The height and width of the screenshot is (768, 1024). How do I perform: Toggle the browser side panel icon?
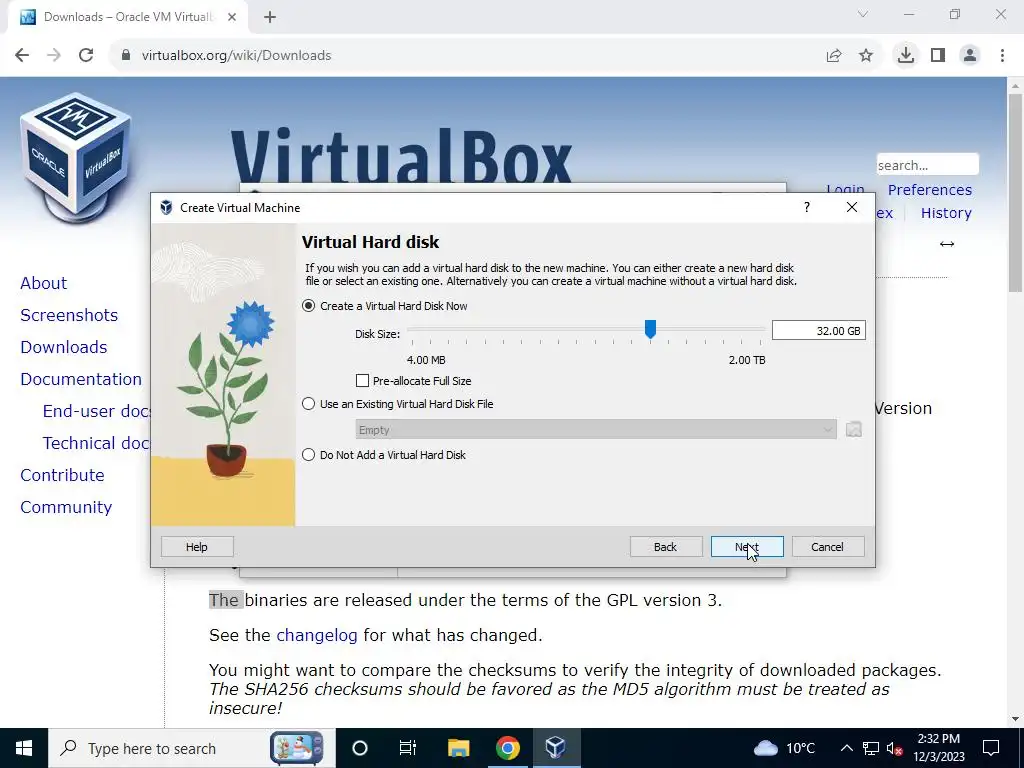click(x=938, y=56)
